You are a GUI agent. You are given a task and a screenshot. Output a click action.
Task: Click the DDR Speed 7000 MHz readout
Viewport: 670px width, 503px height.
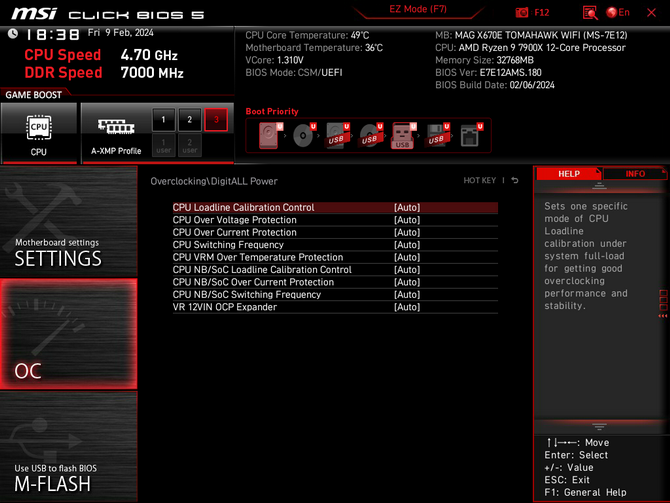(x=104, y=73)
